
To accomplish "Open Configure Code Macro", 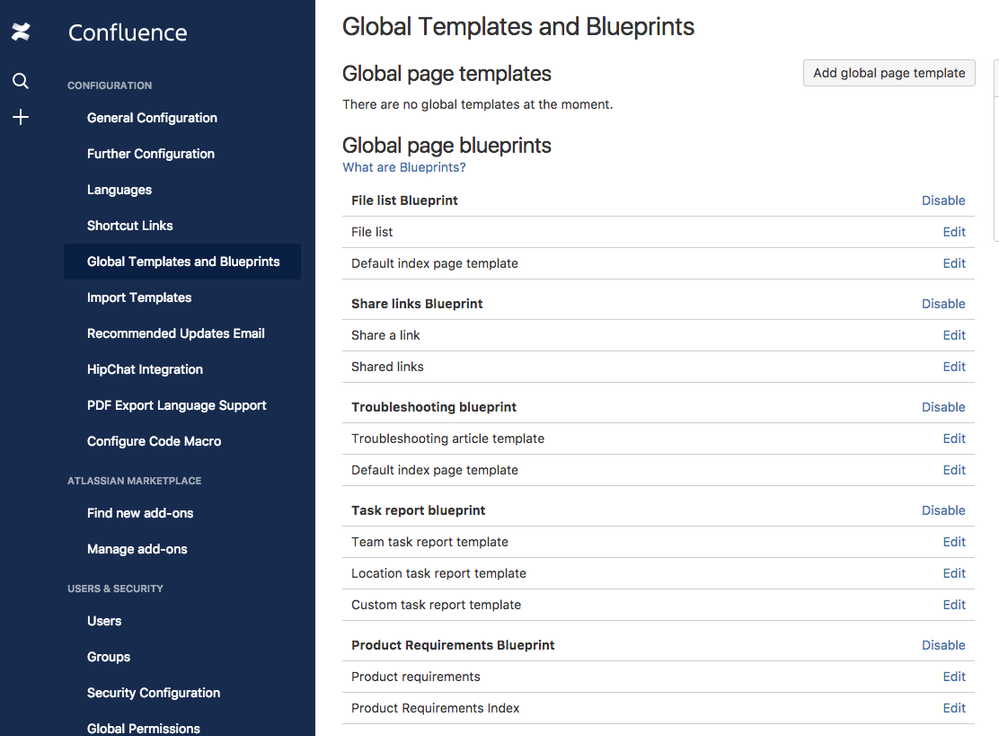I will pos(154,441).
